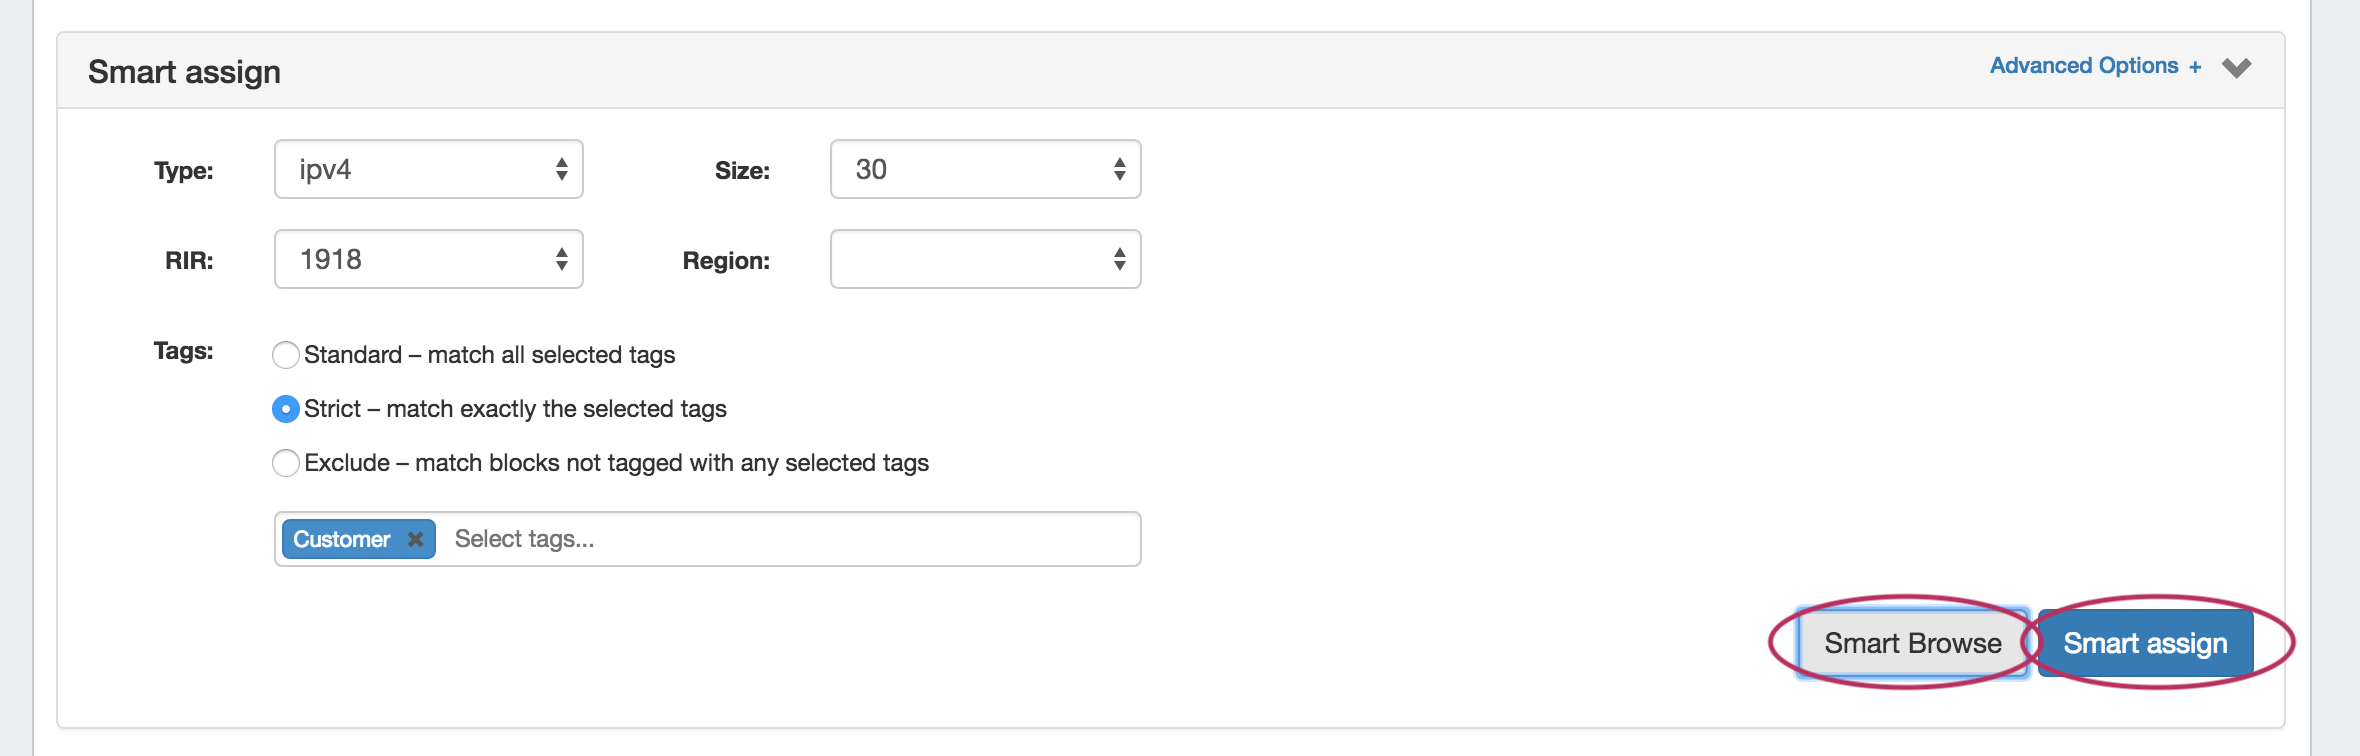Click the Region select arrows icon

pos(1119,260)
